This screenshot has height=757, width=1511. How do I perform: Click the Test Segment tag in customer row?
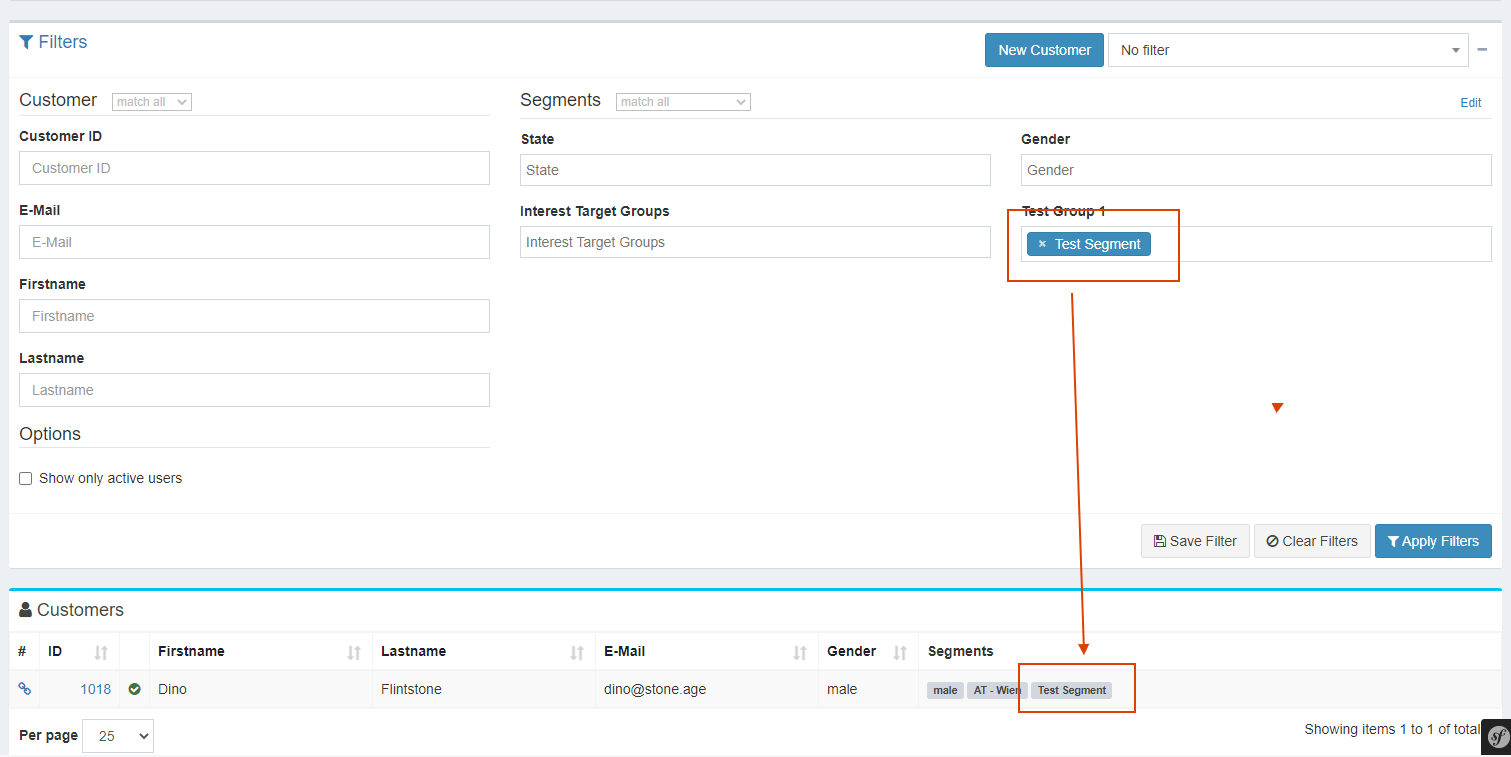[x=1071, y=690]
